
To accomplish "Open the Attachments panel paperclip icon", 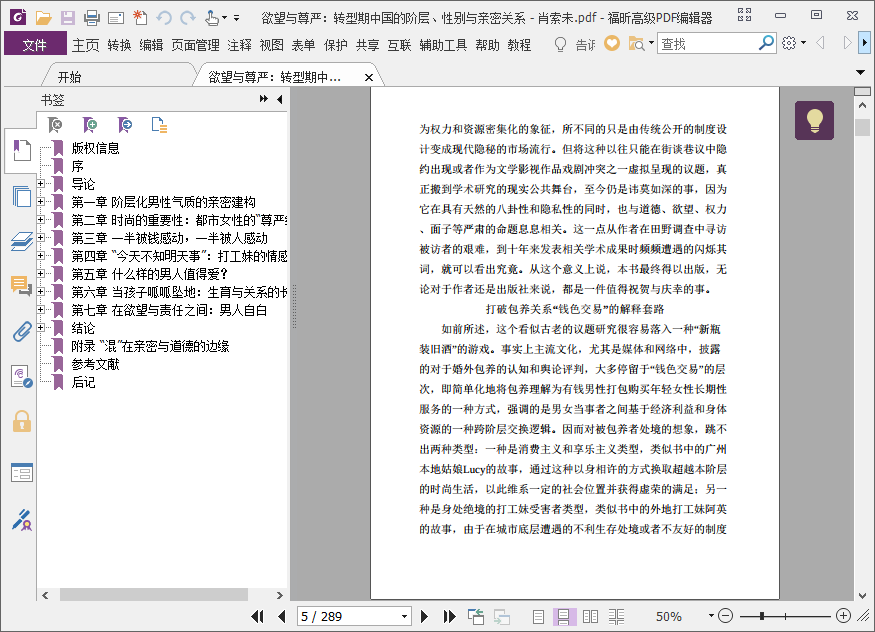I will point(21,331).
